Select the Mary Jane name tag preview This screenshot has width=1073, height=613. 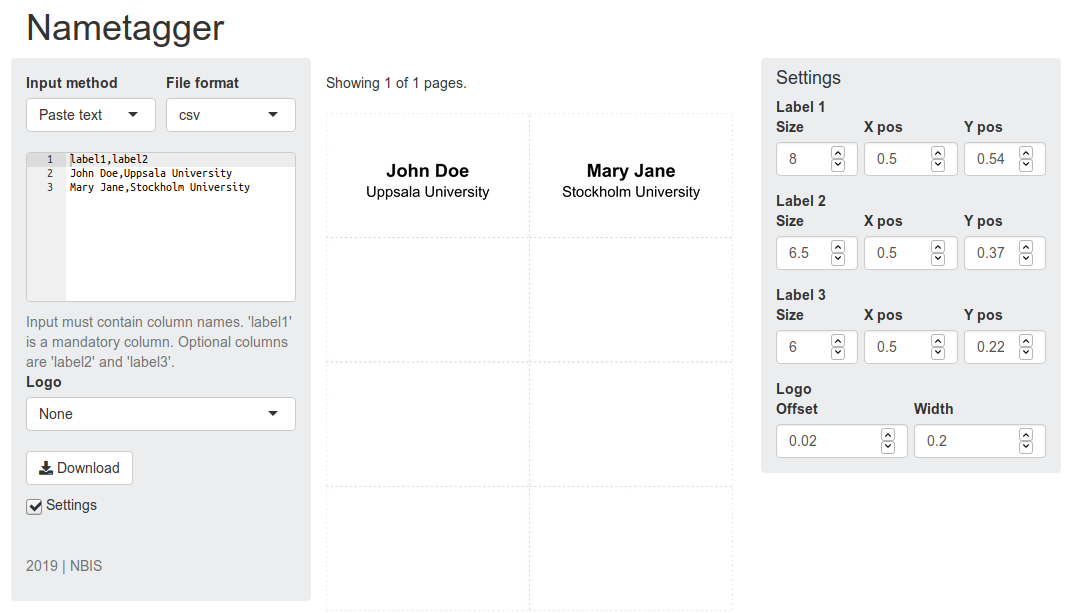click(x=631, y=176)
